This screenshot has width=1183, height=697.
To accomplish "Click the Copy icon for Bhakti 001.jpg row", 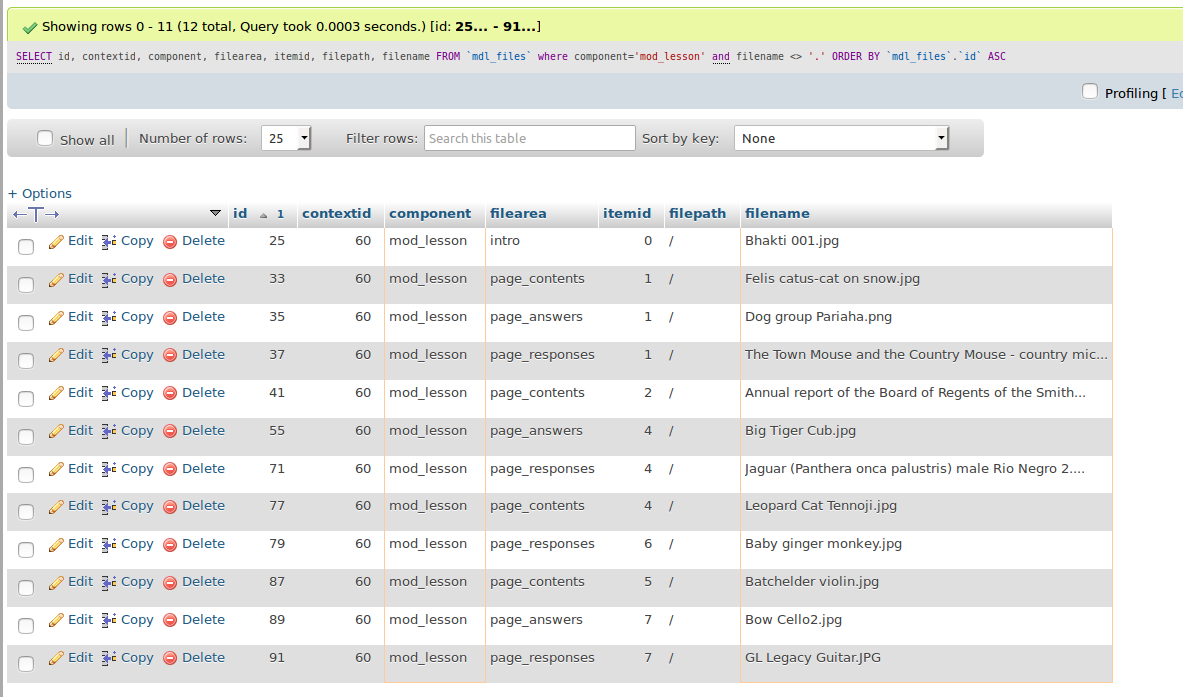I will click(x=109, y=241).
